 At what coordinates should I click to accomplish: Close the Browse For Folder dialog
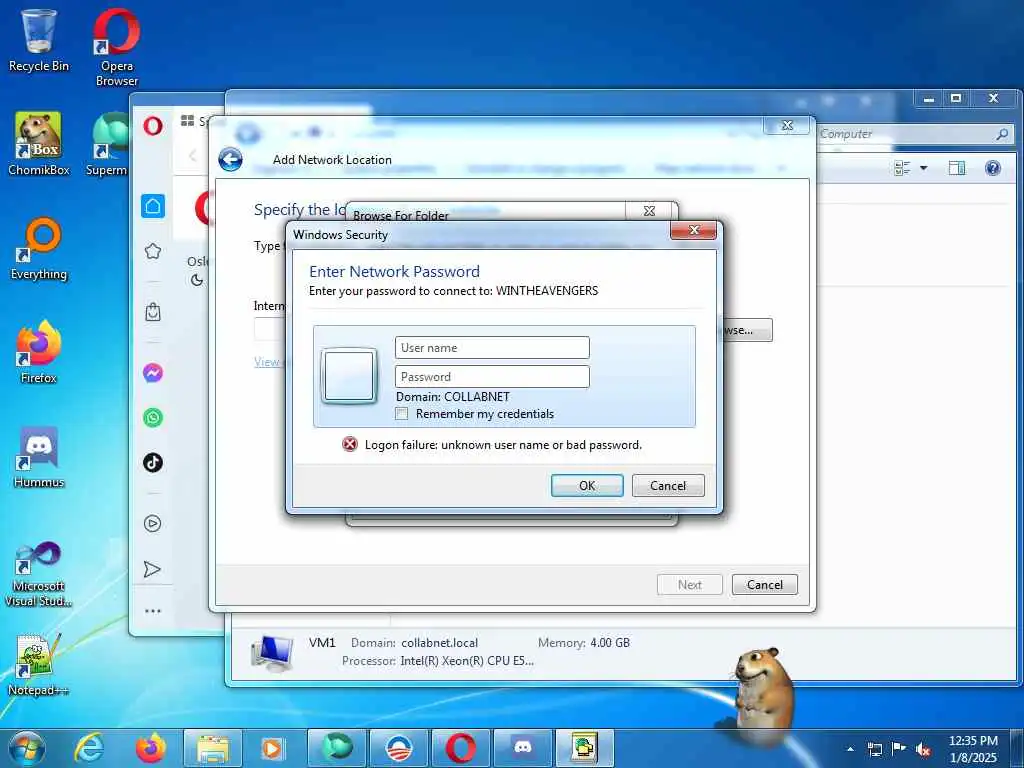click(x=649, y=211)
